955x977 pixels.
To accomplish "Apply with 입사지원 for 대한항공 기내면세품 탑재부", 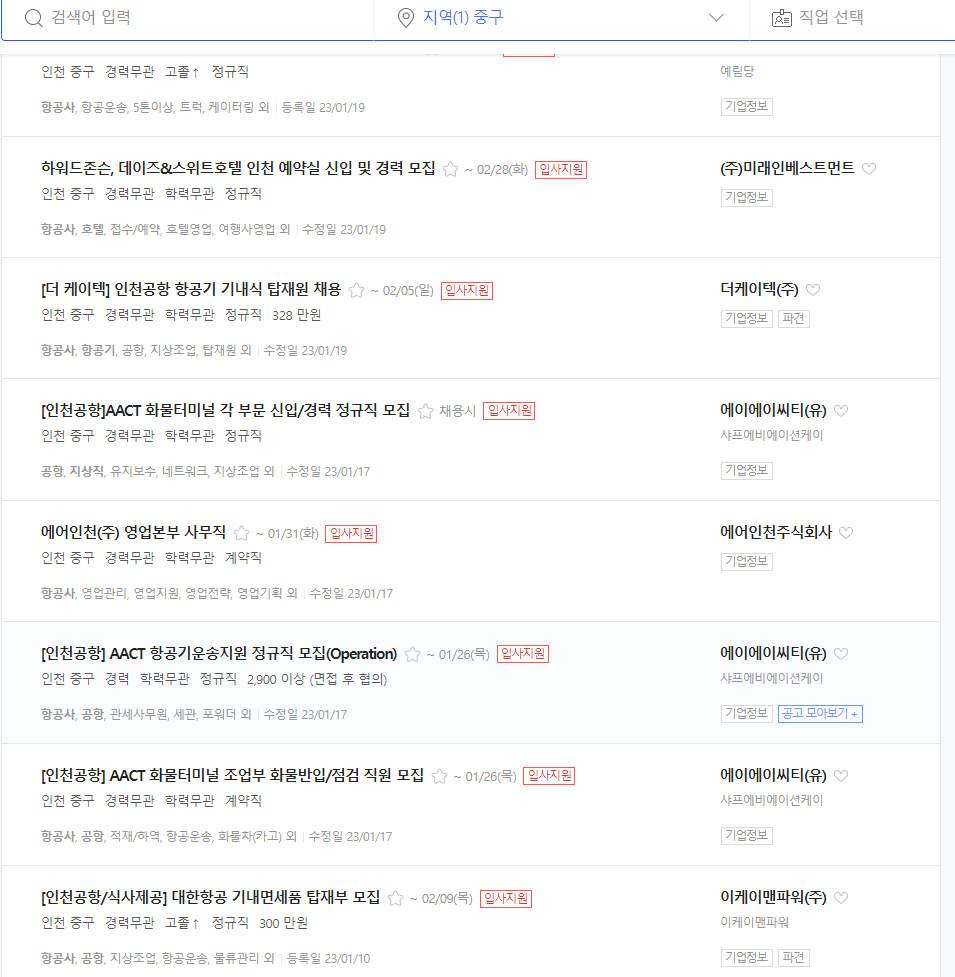I will tap(506, 898).
